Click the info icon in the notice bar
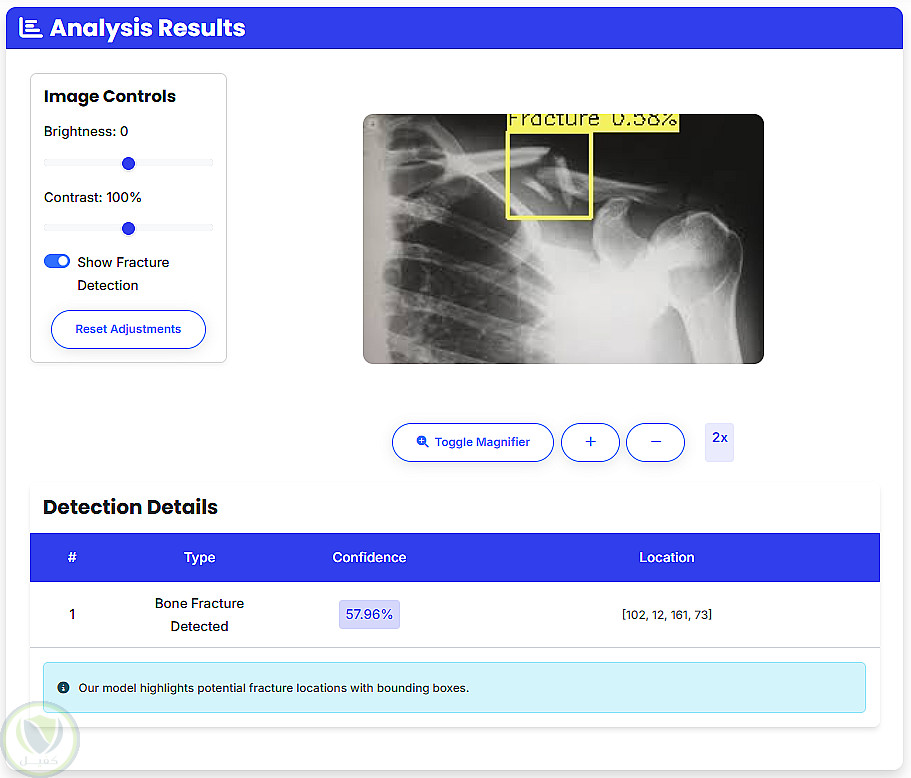This screenshot has width=911, height=778. pyautogui.click(x=64, y=688)
